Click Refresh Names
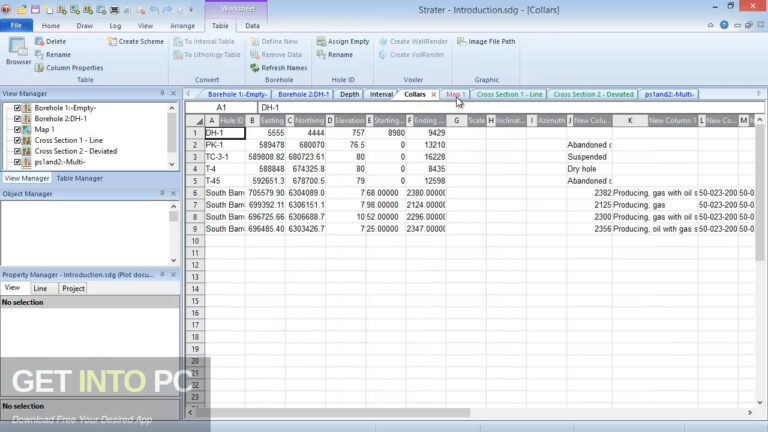 (279, 68)
